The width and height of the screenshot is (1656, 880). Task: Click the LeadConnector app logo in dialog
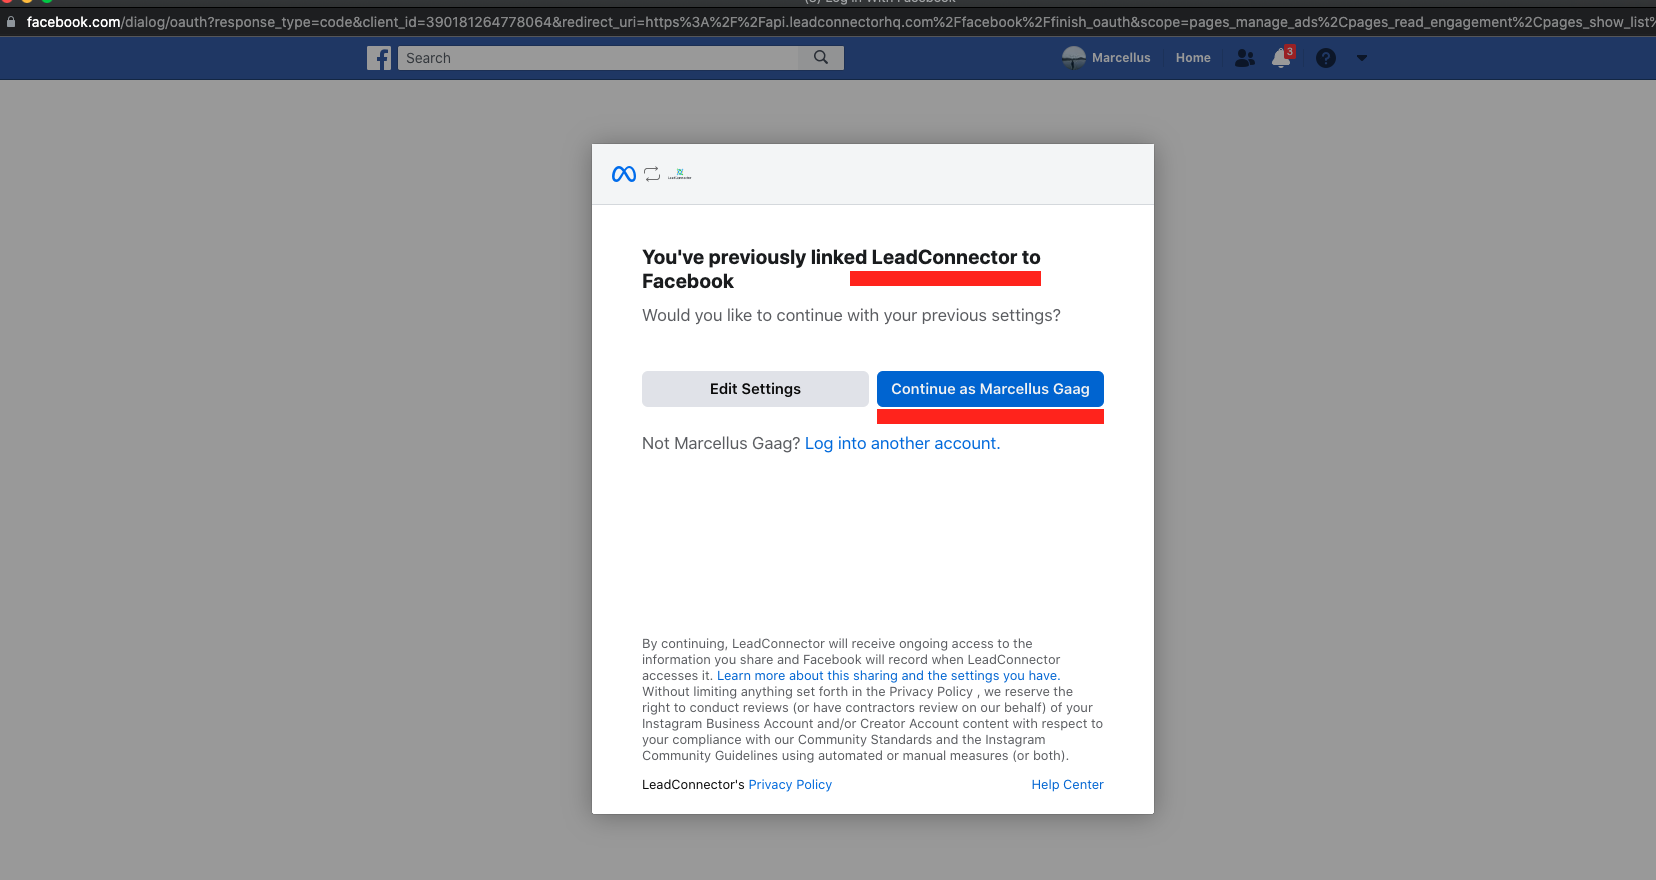click(x=680, y=174)
